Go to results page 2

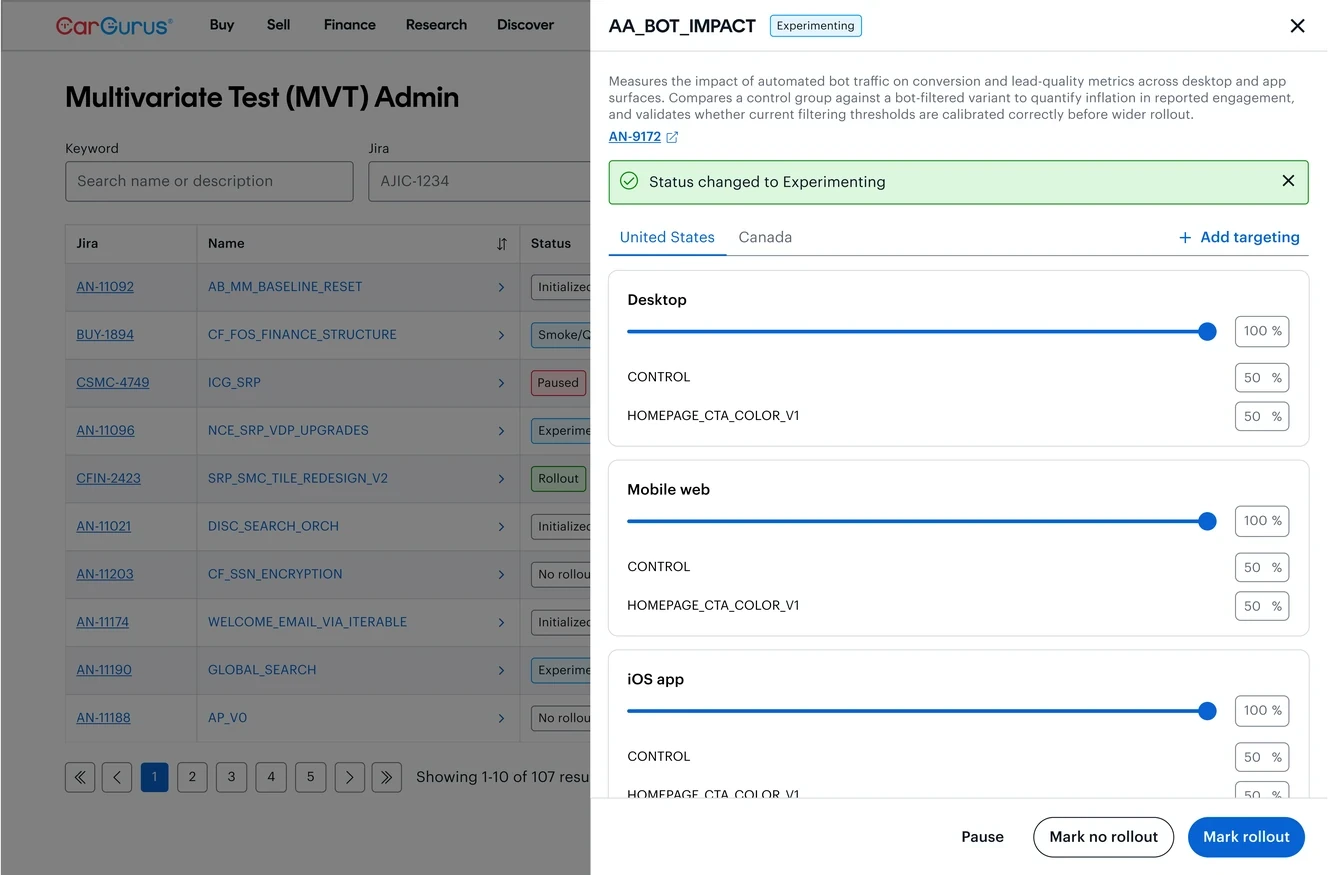coord(192,777)
